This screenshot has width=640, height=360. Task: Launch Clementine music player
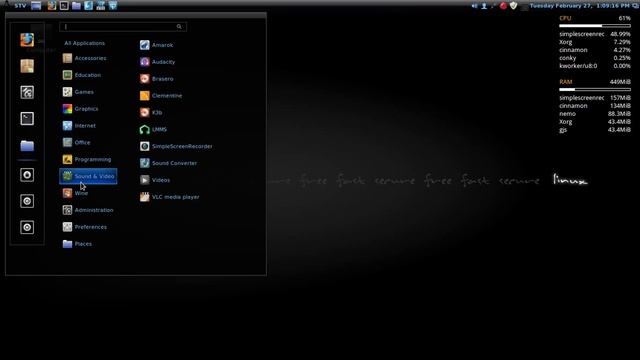tap(161, 96)
